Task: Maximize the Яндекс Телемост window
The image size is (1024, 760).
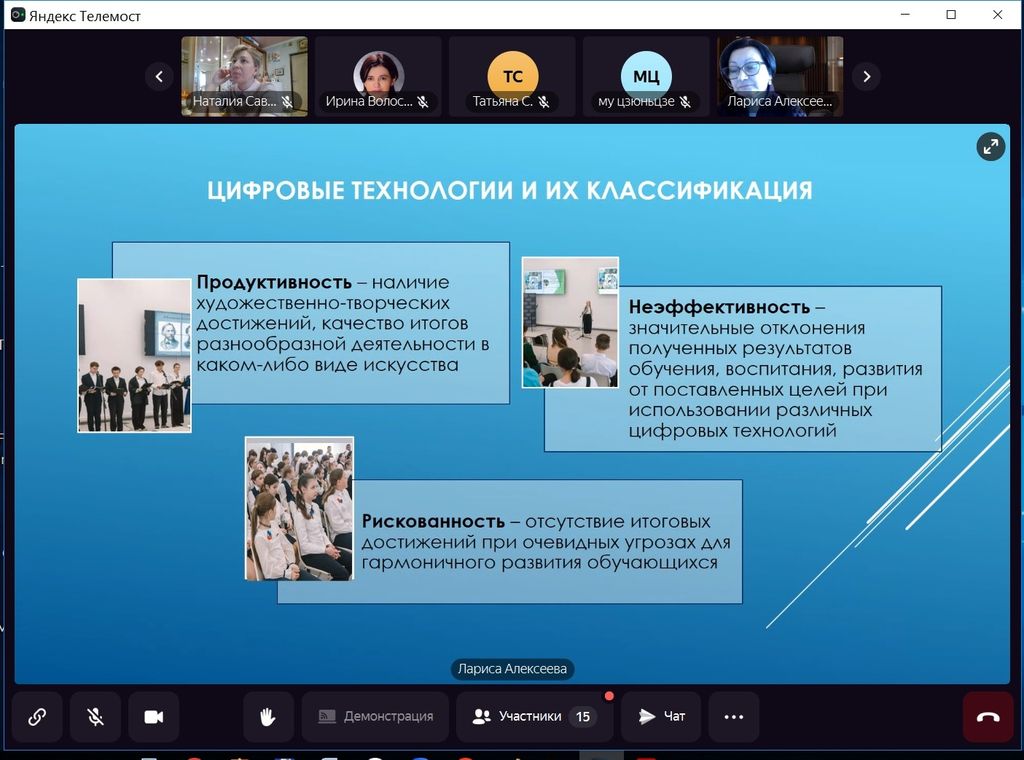Action: (x=951, y=15)
